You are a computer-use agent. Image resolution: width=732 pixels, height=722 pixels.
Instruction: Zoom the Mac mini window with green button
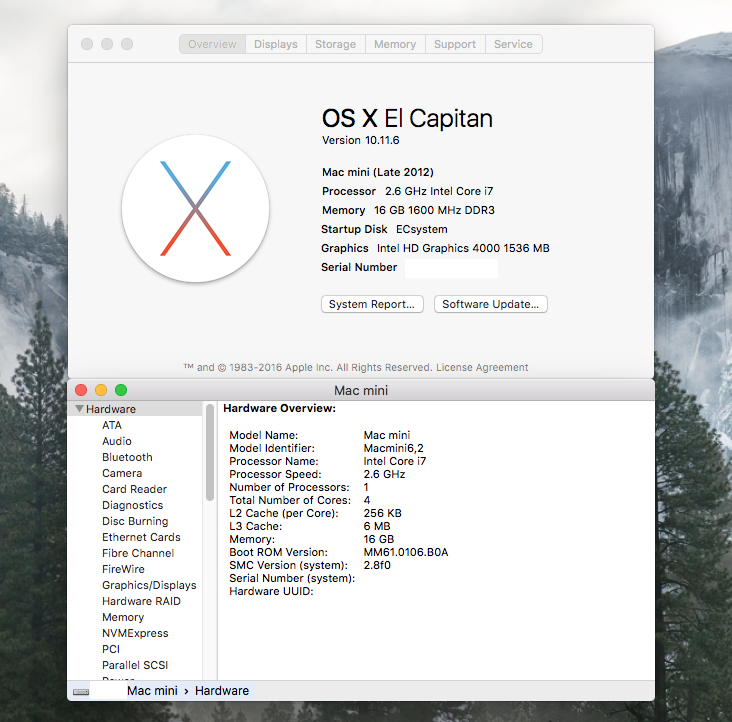[121, 390]
